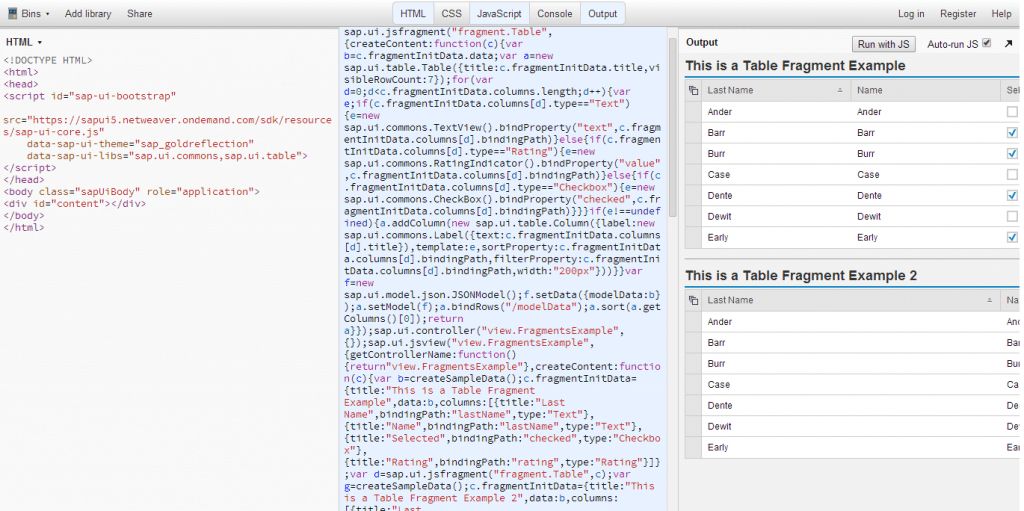This screenshot has height=511, width=1024.
Task: Click the pop-out arrow in Output panel
Action: tap(1008, 44)
